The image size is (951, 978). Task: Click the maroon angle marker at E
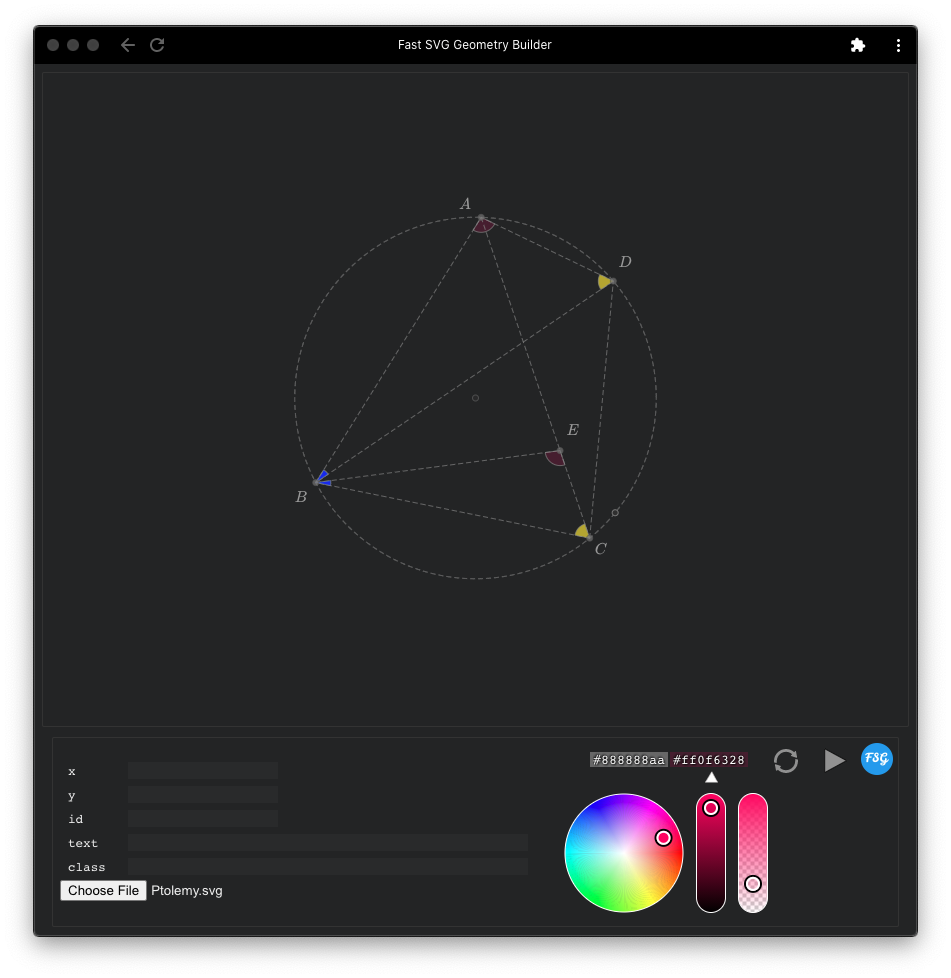point(556,458)
